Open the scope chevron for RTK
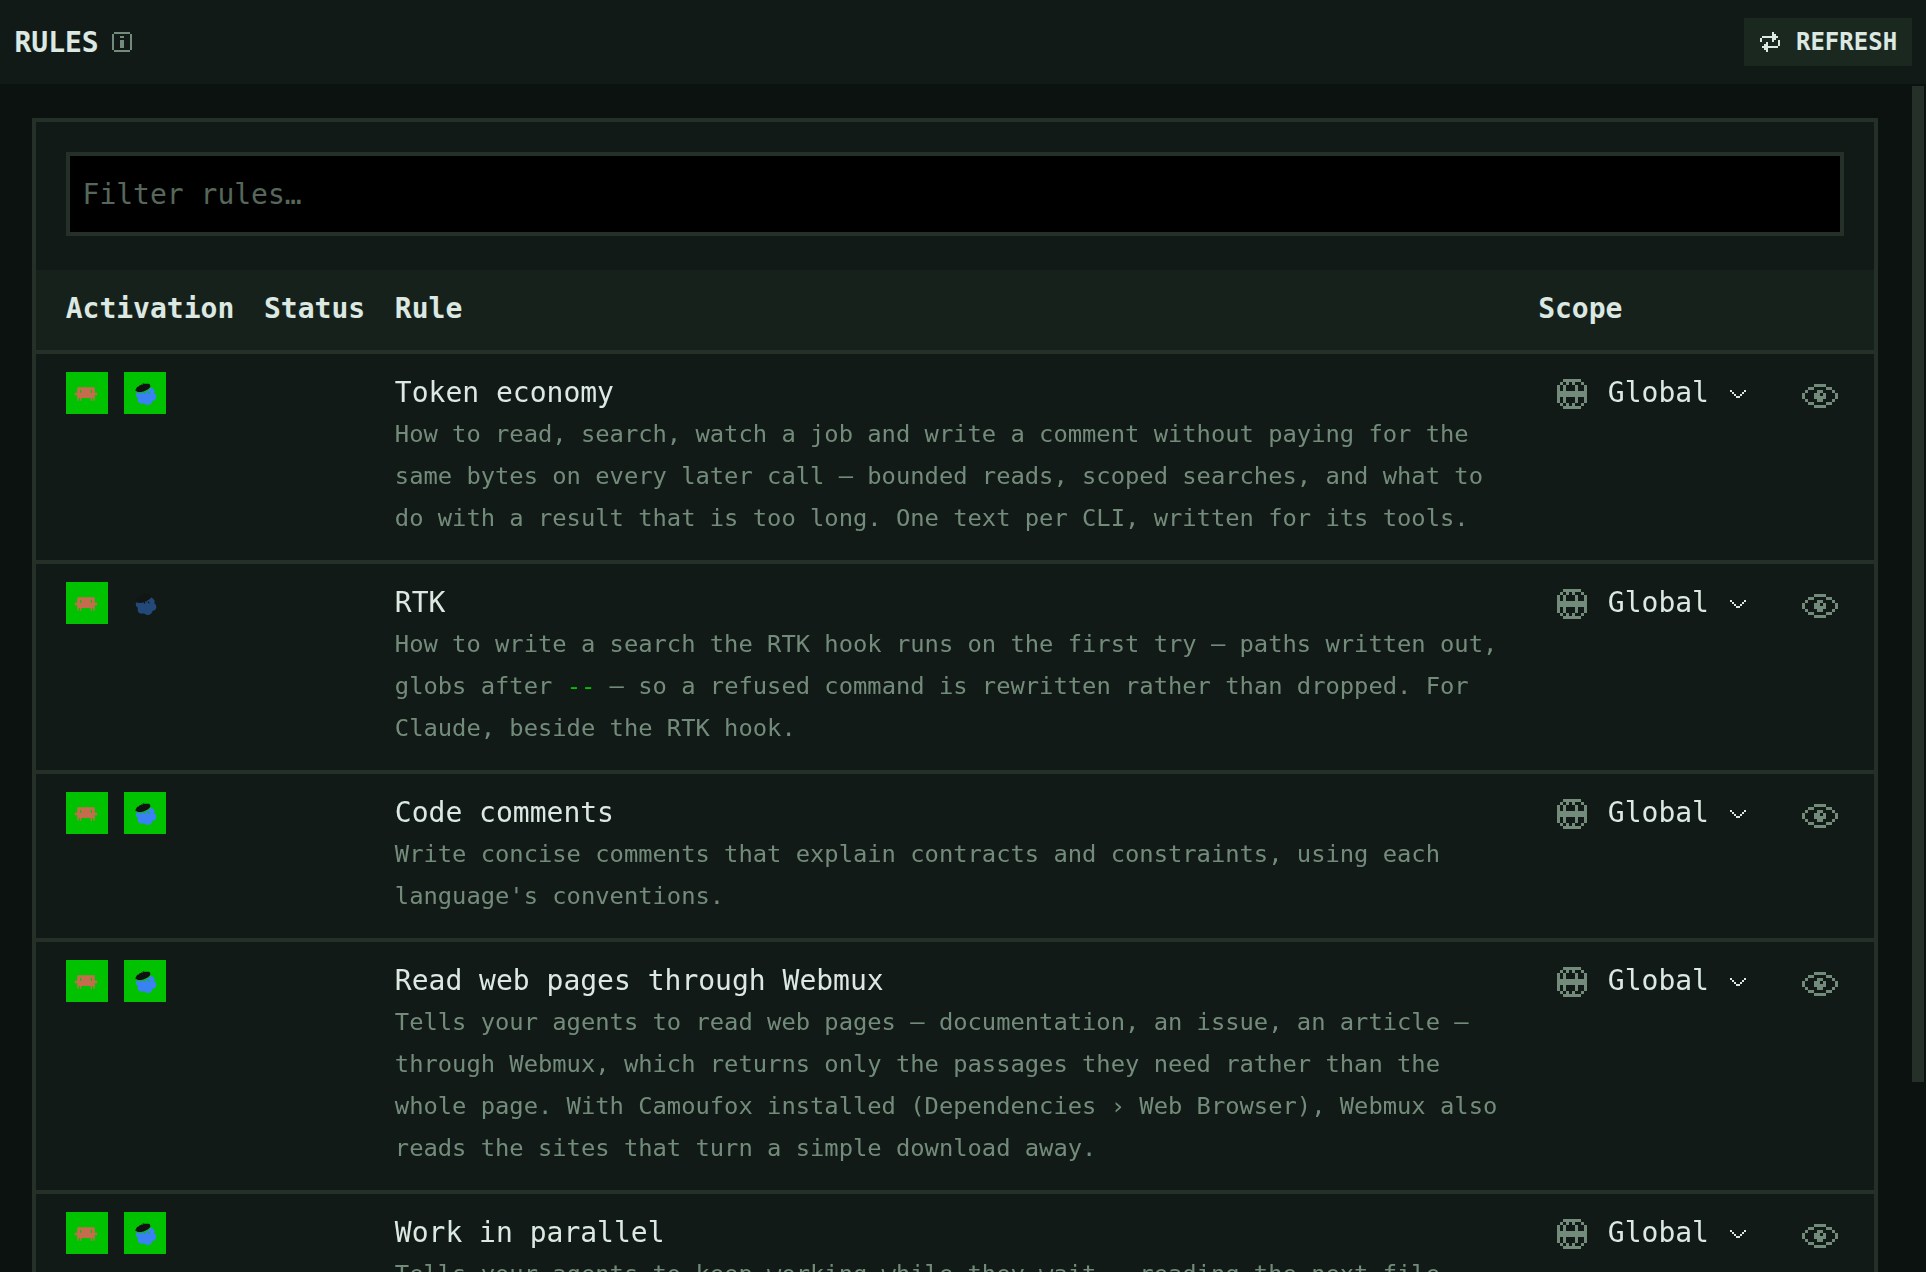This screenshot has height=1272, width=1926. tap(1738, 604)
